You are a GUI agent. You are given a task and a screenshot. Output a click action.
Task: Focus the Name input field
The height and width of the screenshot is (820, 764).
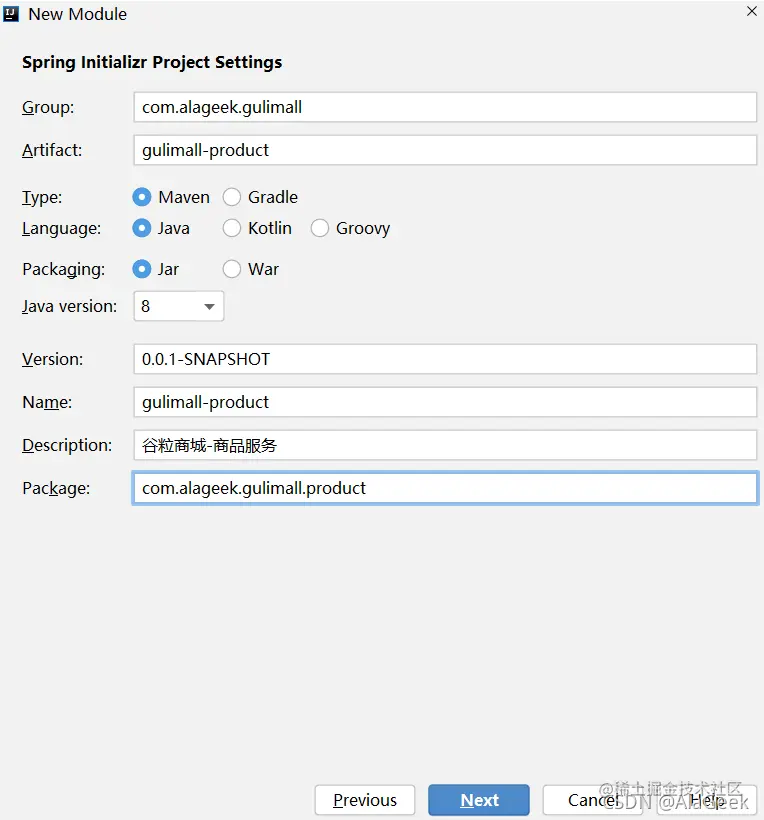point(445,402)
